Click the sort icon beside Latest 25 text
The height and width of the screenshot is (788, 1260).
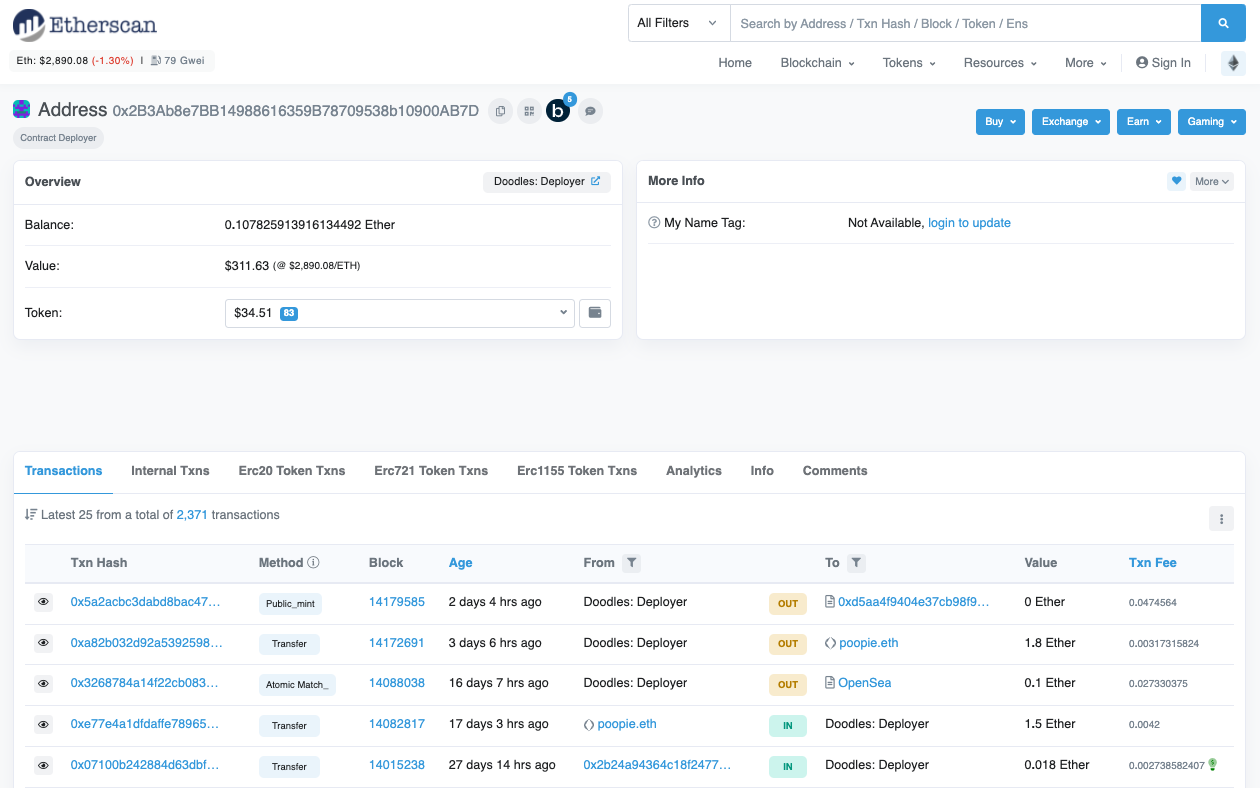(x=31, y=515)
